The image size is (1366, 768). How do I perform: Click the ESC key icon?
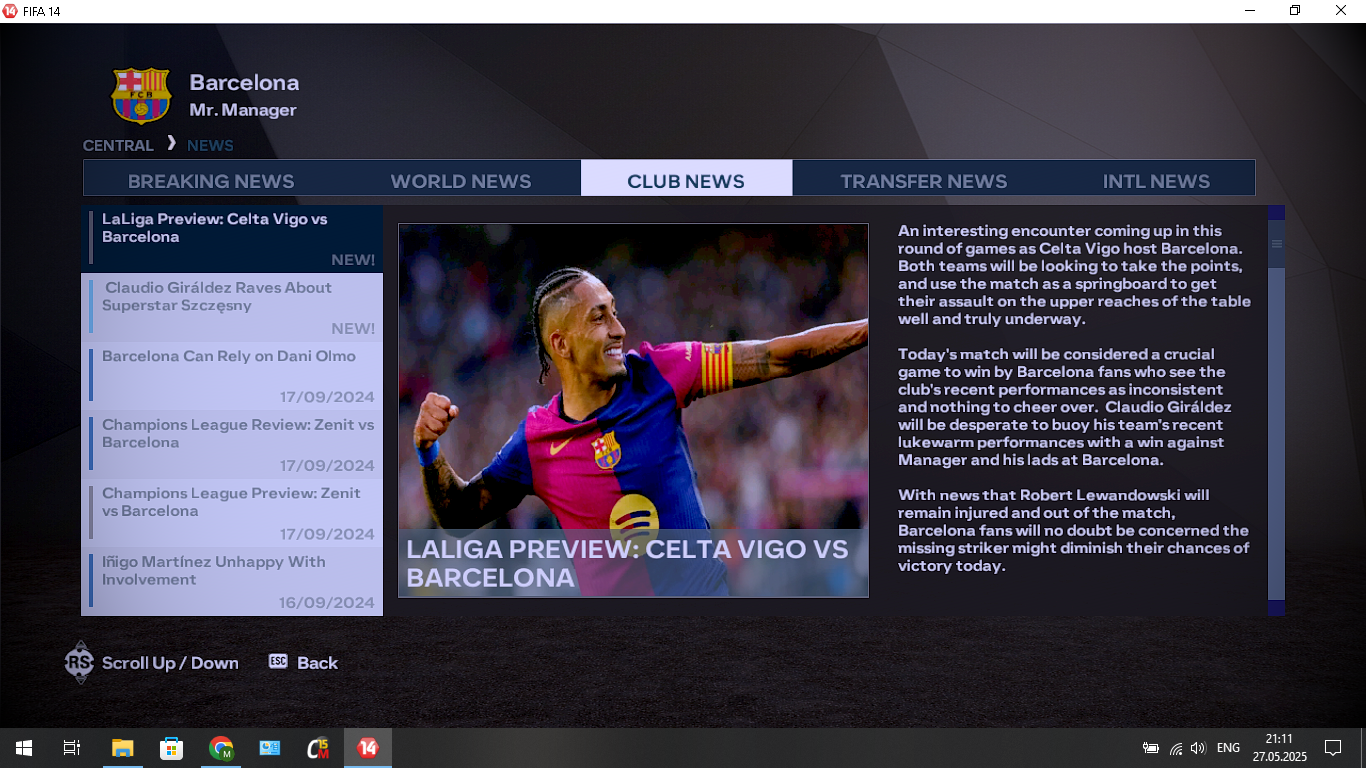[x=278, y=661]
